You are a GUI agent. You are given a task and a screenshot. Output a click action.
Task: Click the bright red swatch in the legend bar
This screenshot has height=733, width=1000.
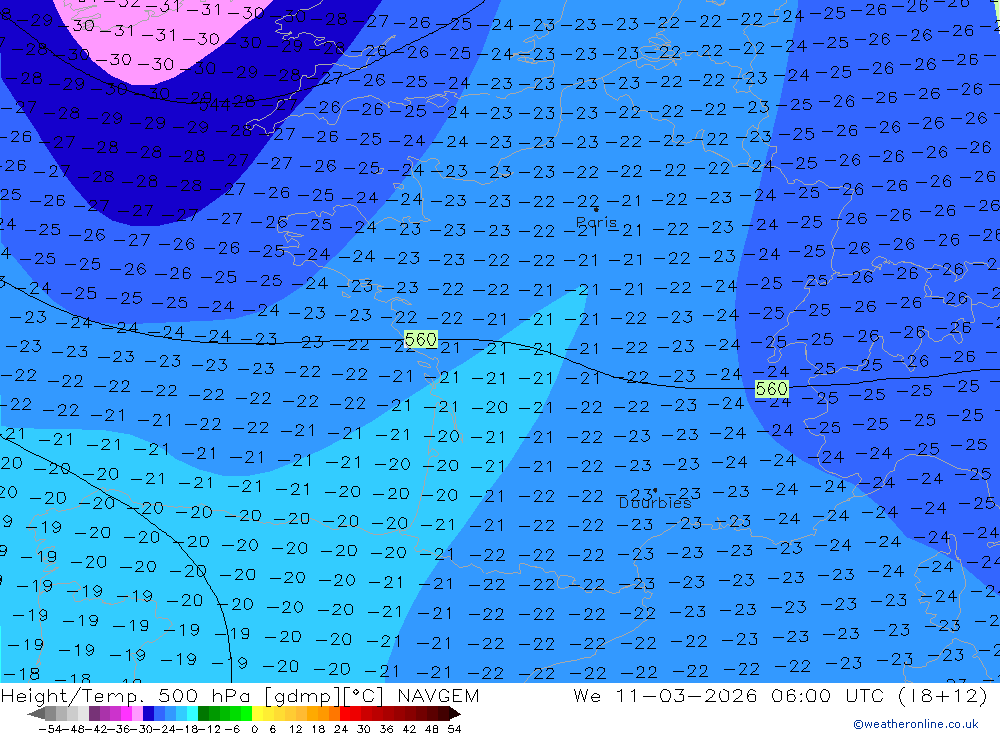click(345, 713)
